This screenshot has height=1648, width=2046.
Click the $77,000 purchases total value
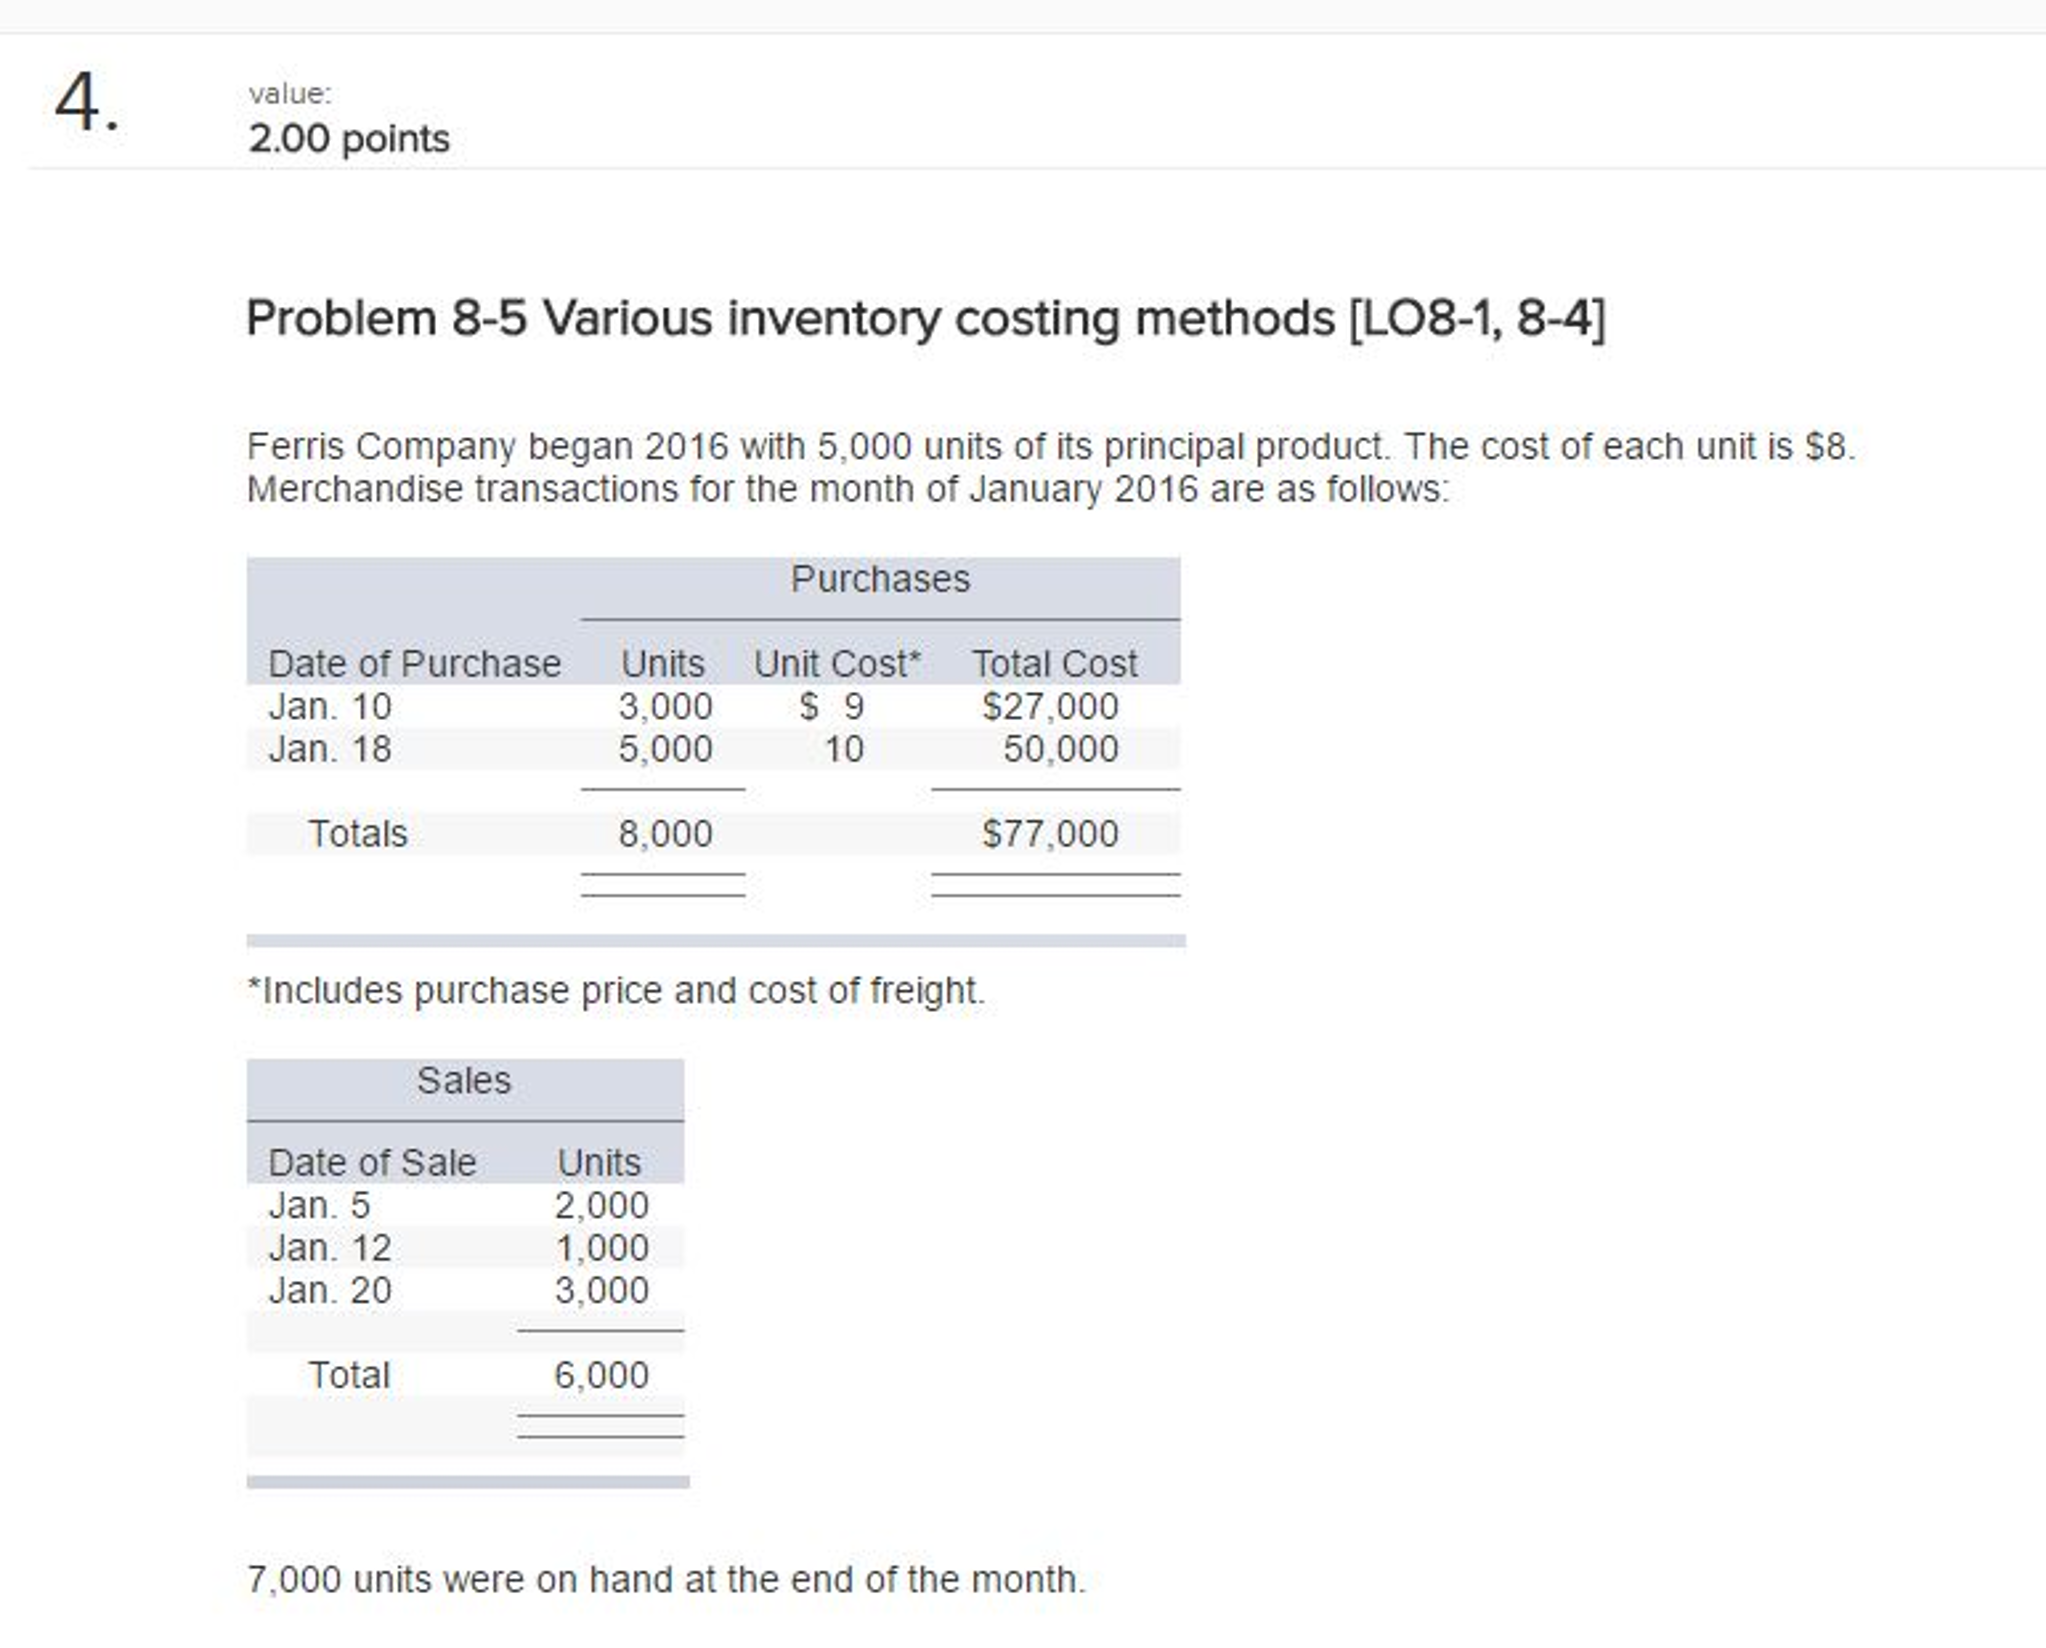1052,832
